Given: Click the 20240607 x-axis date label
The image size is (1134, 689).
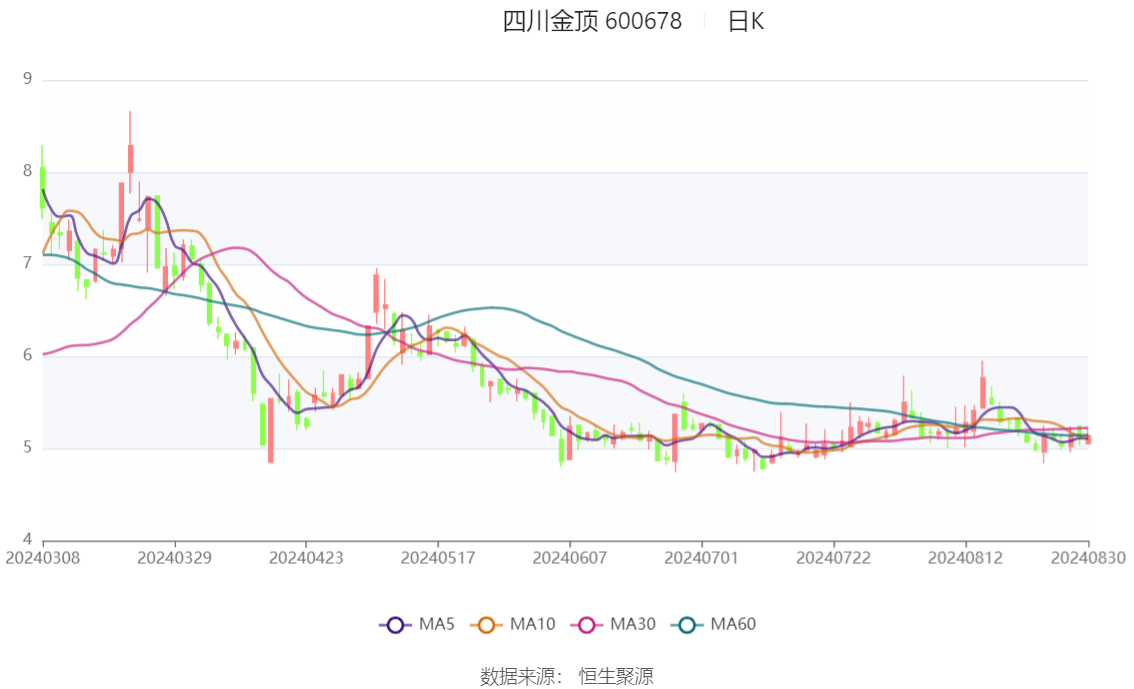Looking at the screenshot, I should coord(570,558).
